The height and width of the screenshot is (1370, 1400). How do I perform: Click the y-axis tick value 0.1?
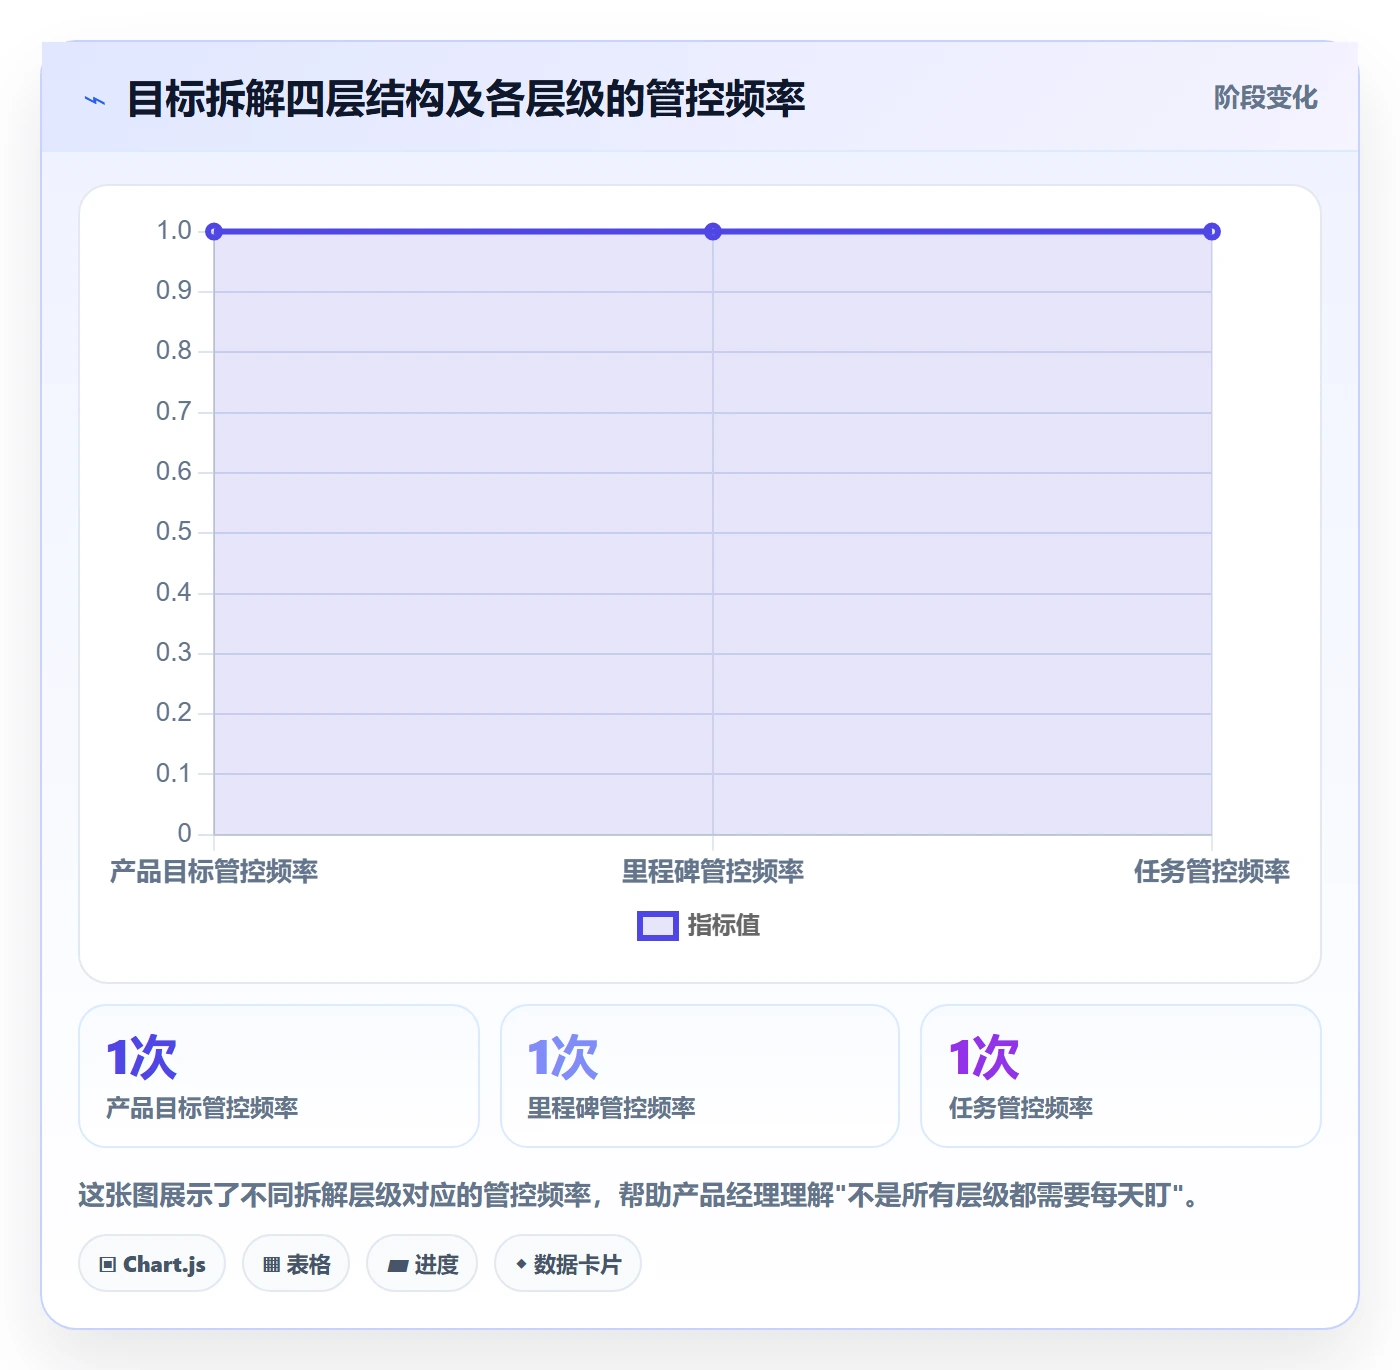tap(174, 773)
